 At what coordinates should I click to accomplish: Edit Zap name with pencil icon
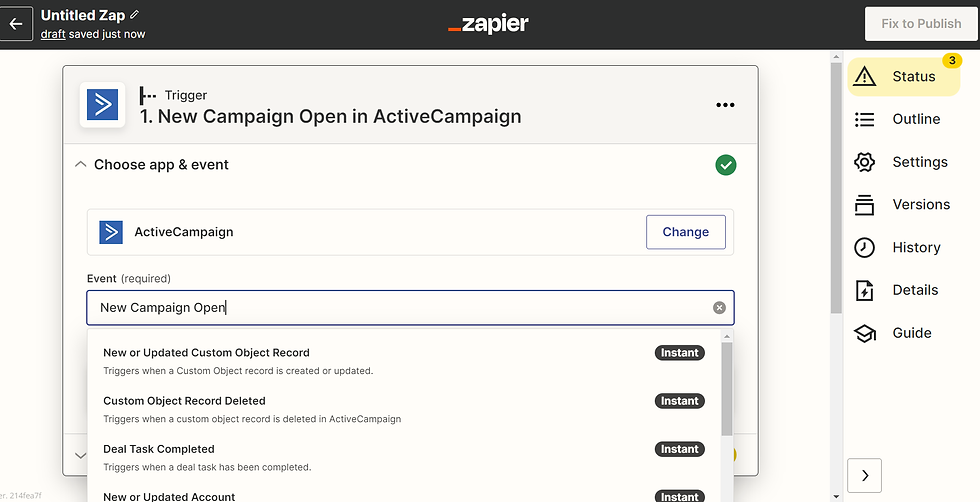tap(134, 14)
